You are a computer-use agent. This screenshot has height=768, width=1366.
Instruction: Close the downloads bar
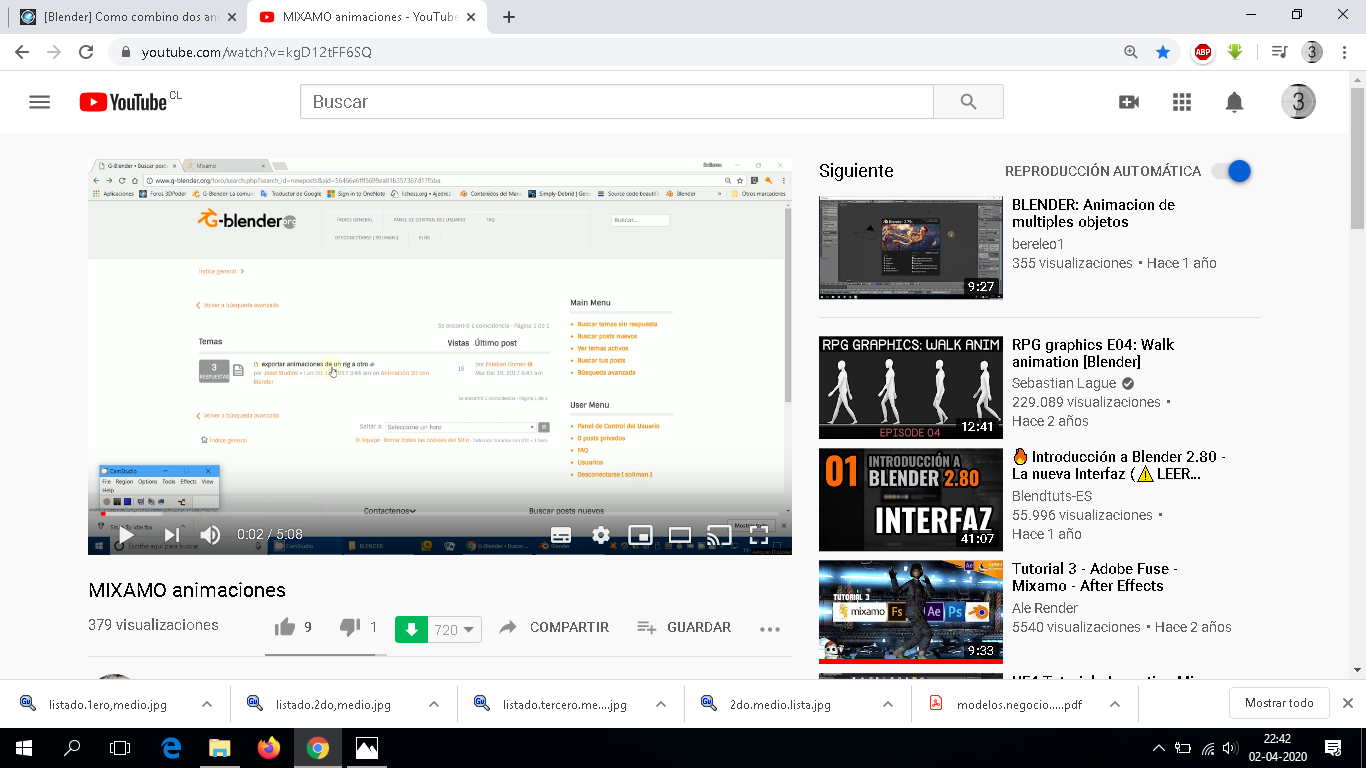pos(1348,703)
